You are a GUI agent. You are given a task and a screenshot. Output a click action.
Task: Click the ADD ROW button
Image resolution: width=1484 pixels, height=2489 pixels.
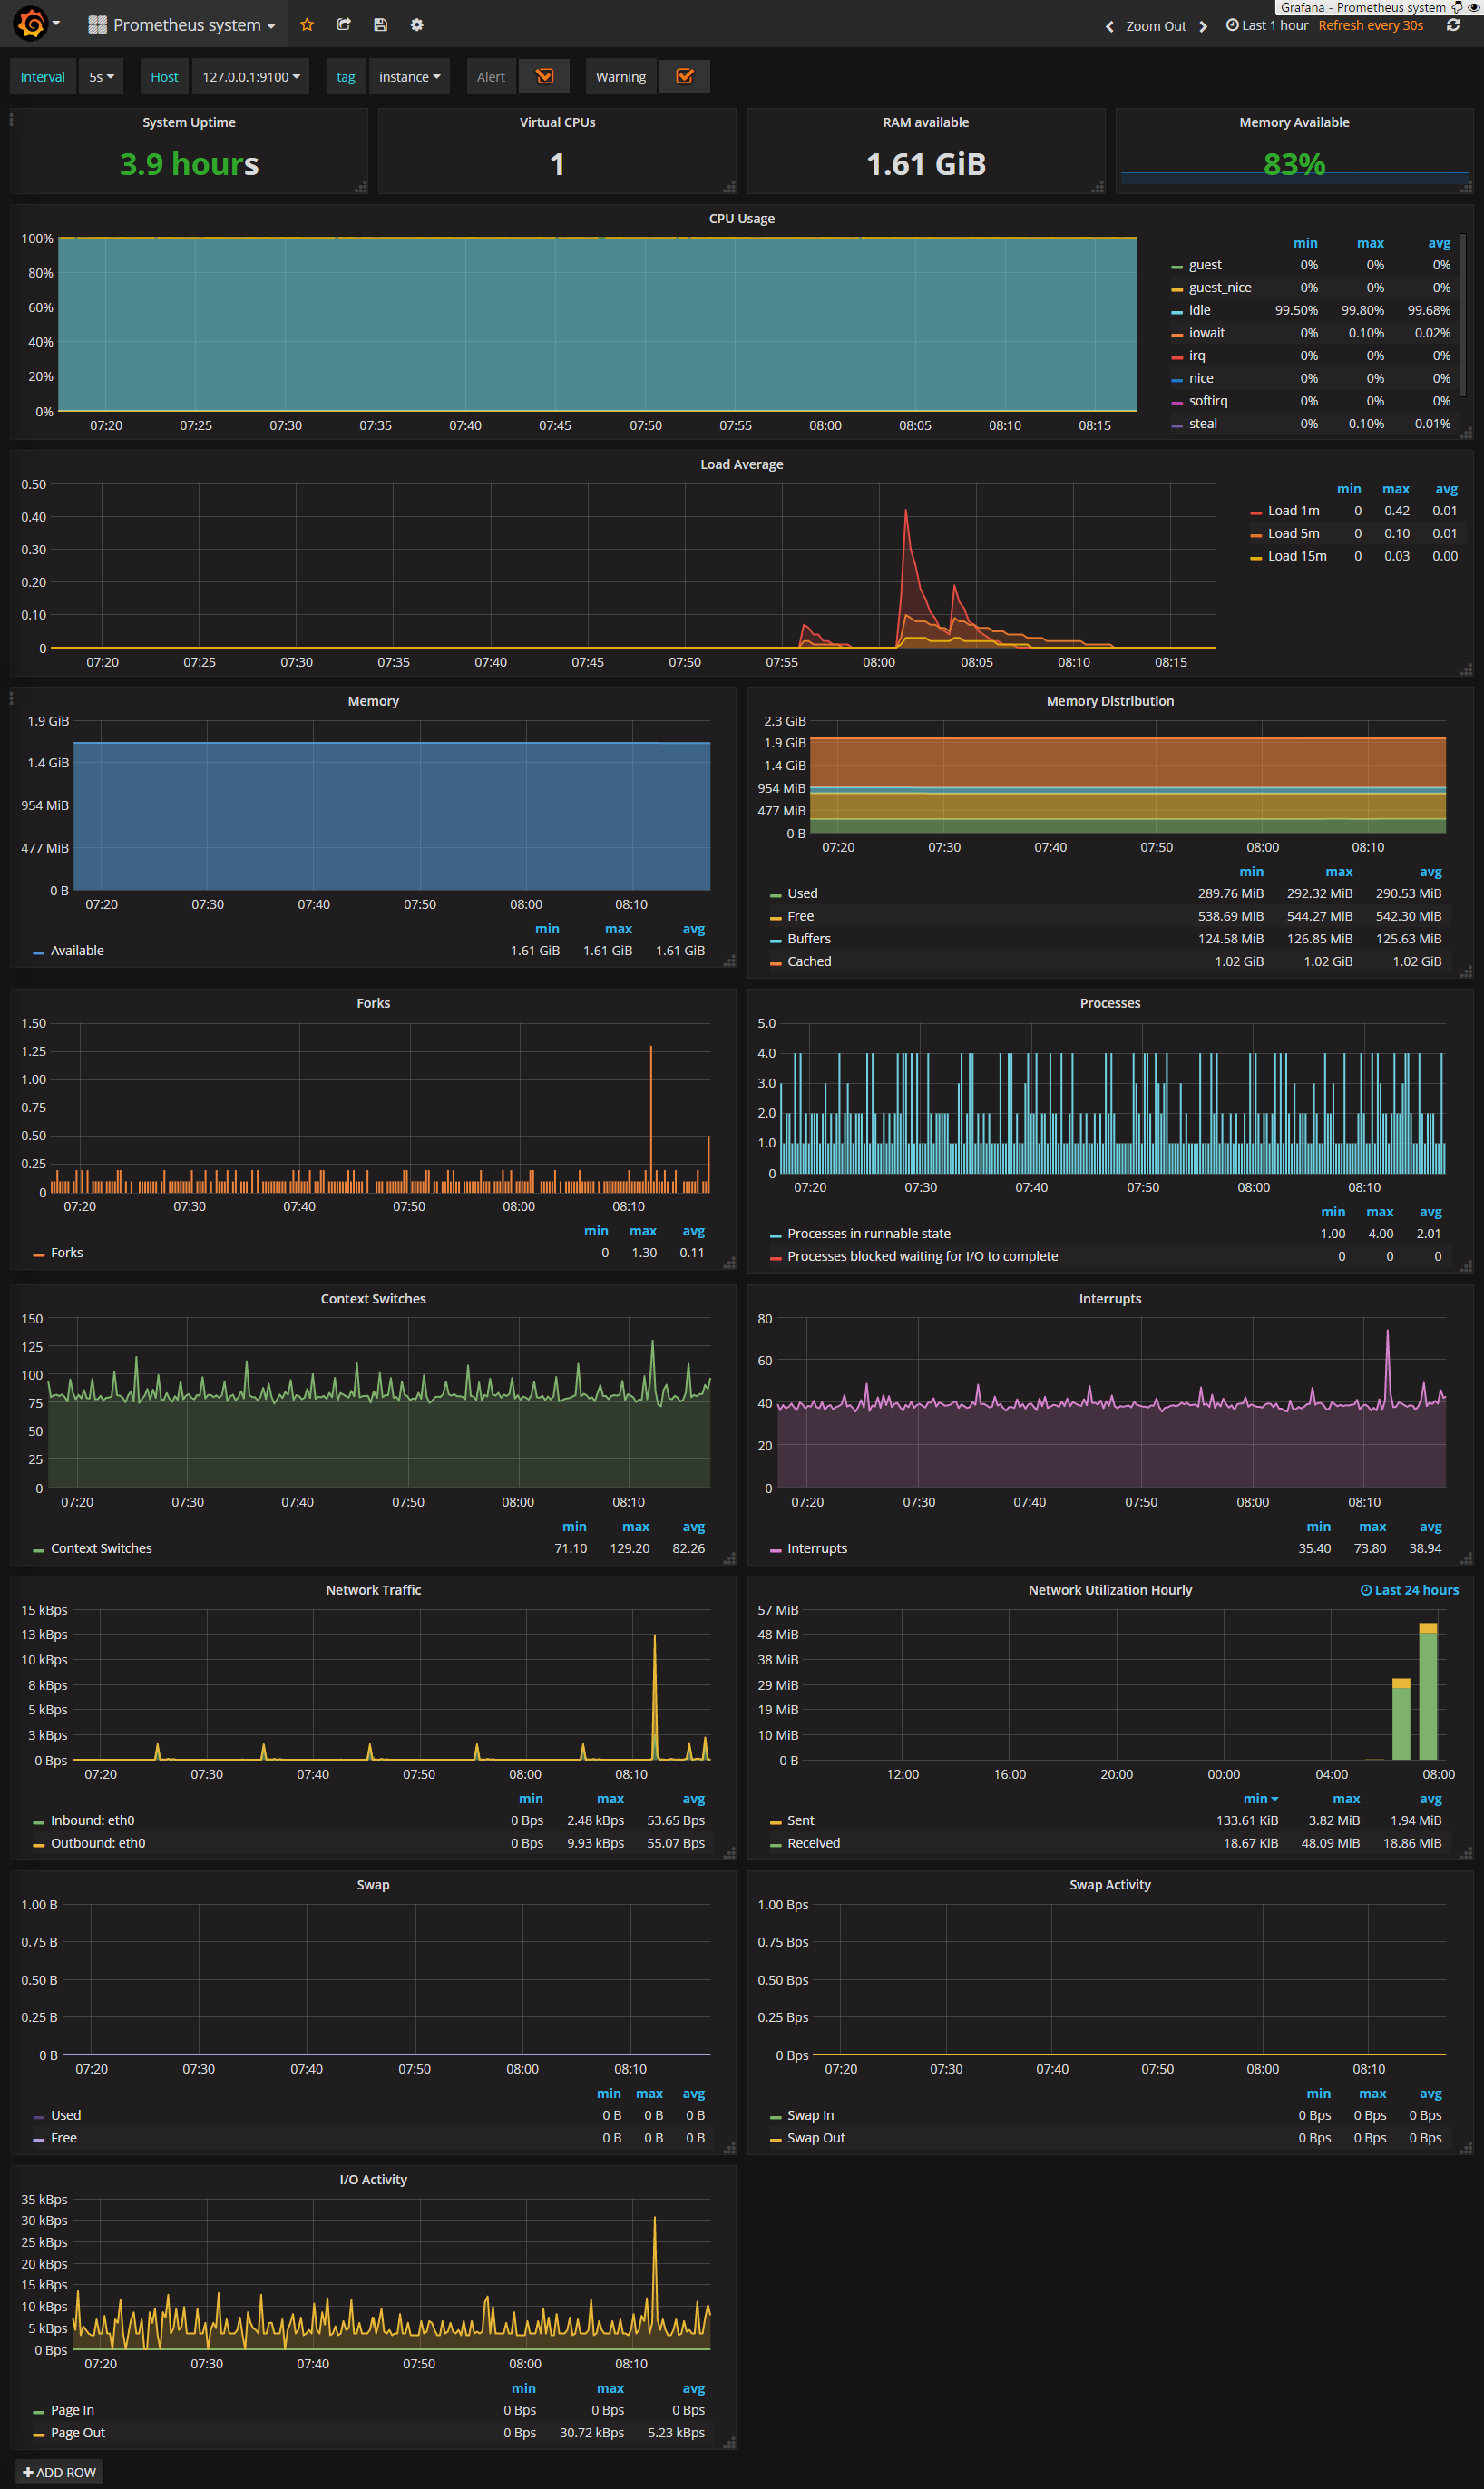(59, 2472)
